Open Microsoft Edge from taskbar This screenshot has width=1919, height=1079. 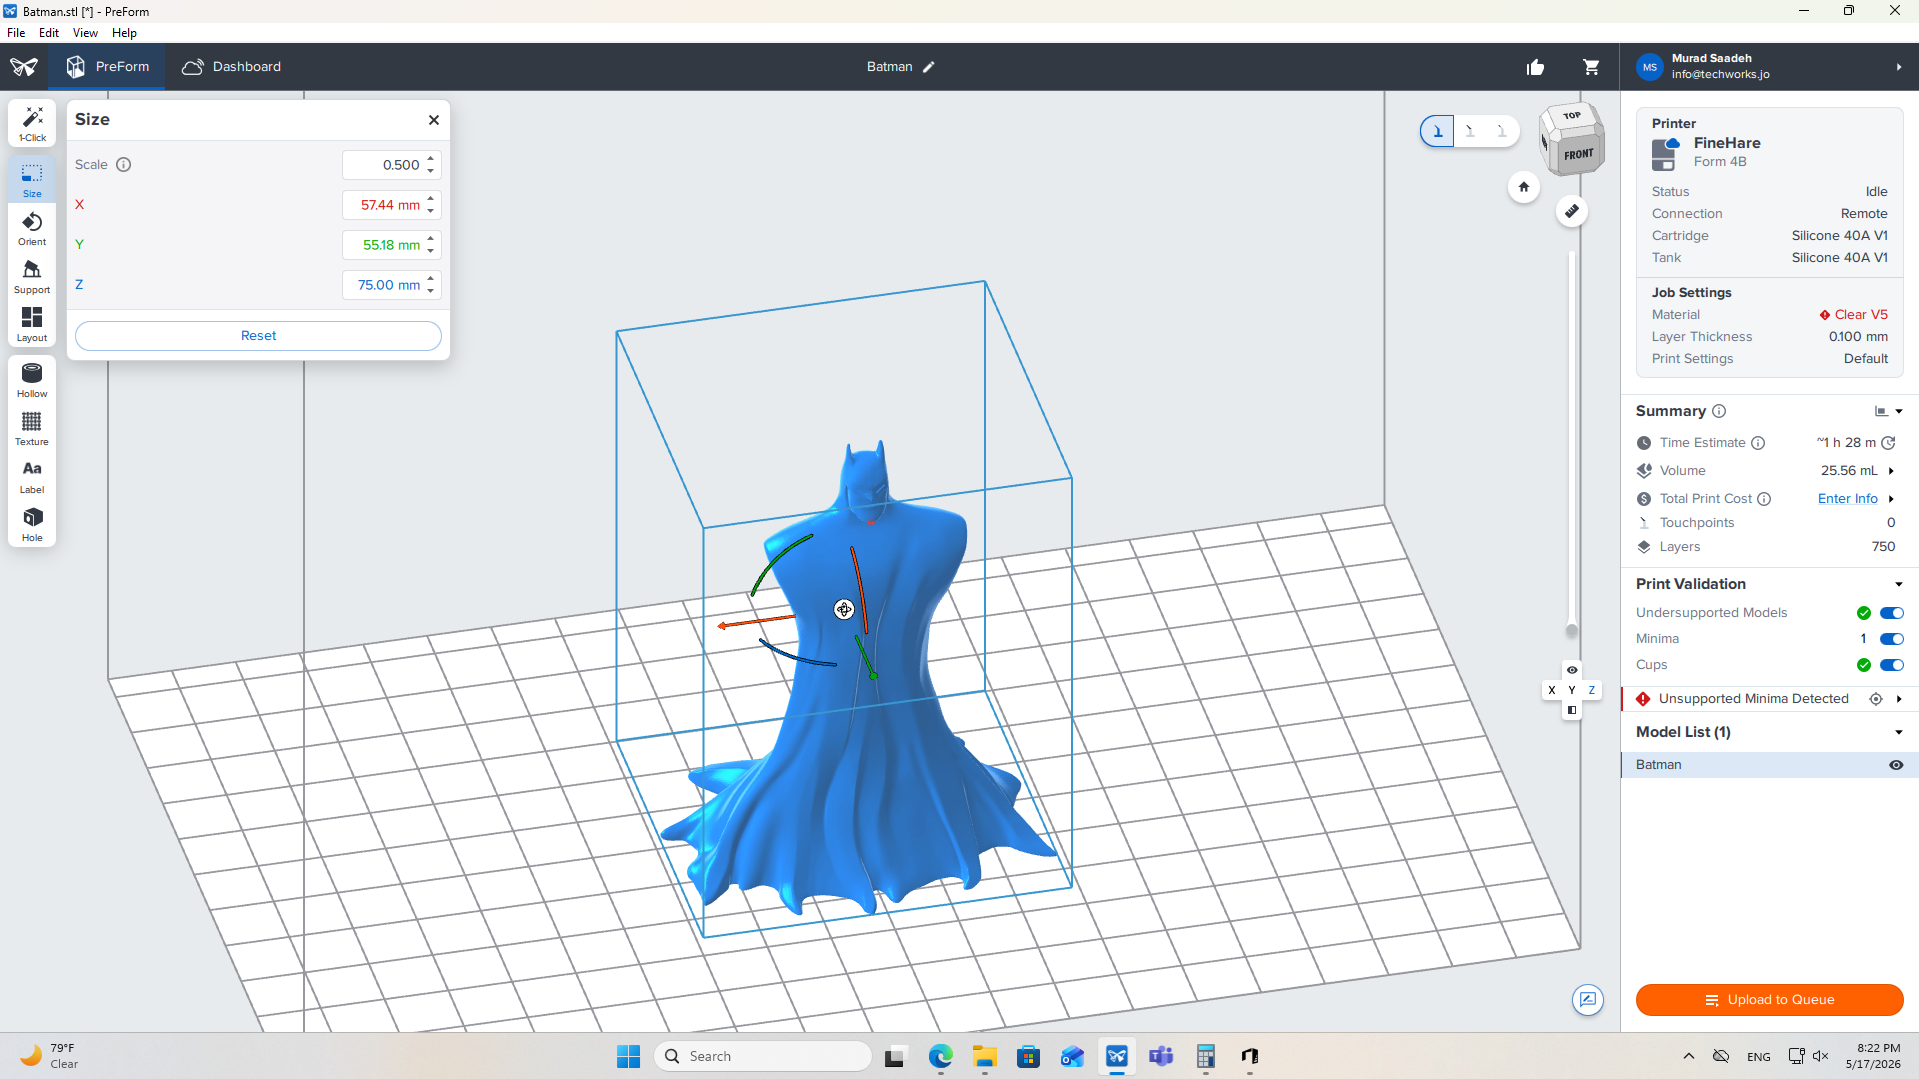940,1056
